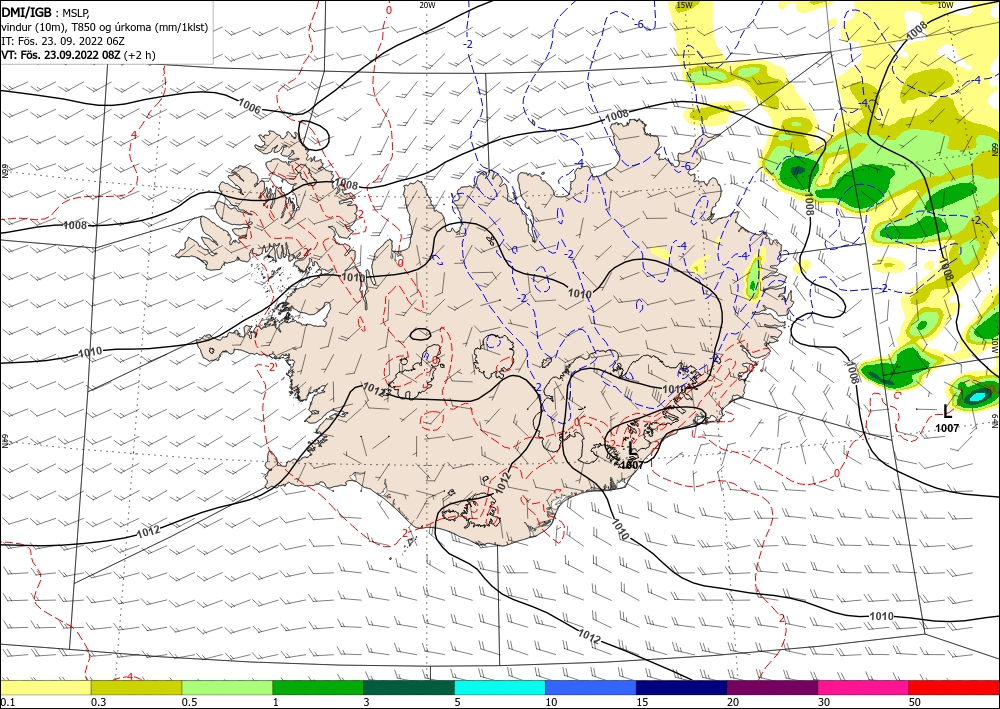Click the dark green 3–5 legend swatch

(x=409, y=688)
